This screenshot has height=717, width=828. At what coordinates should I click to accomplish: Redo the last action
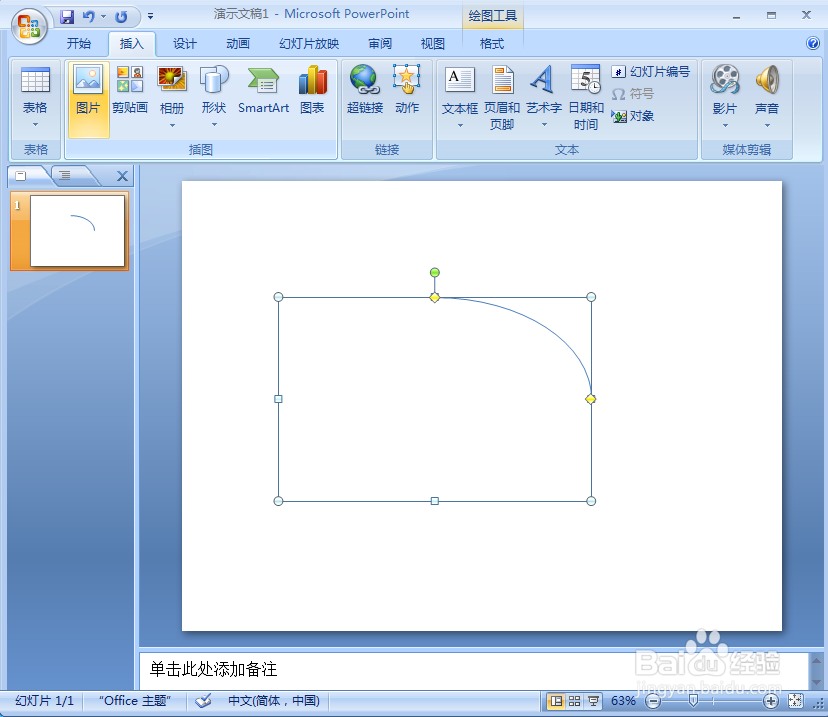pyautogui.click(x=121, y=17)
